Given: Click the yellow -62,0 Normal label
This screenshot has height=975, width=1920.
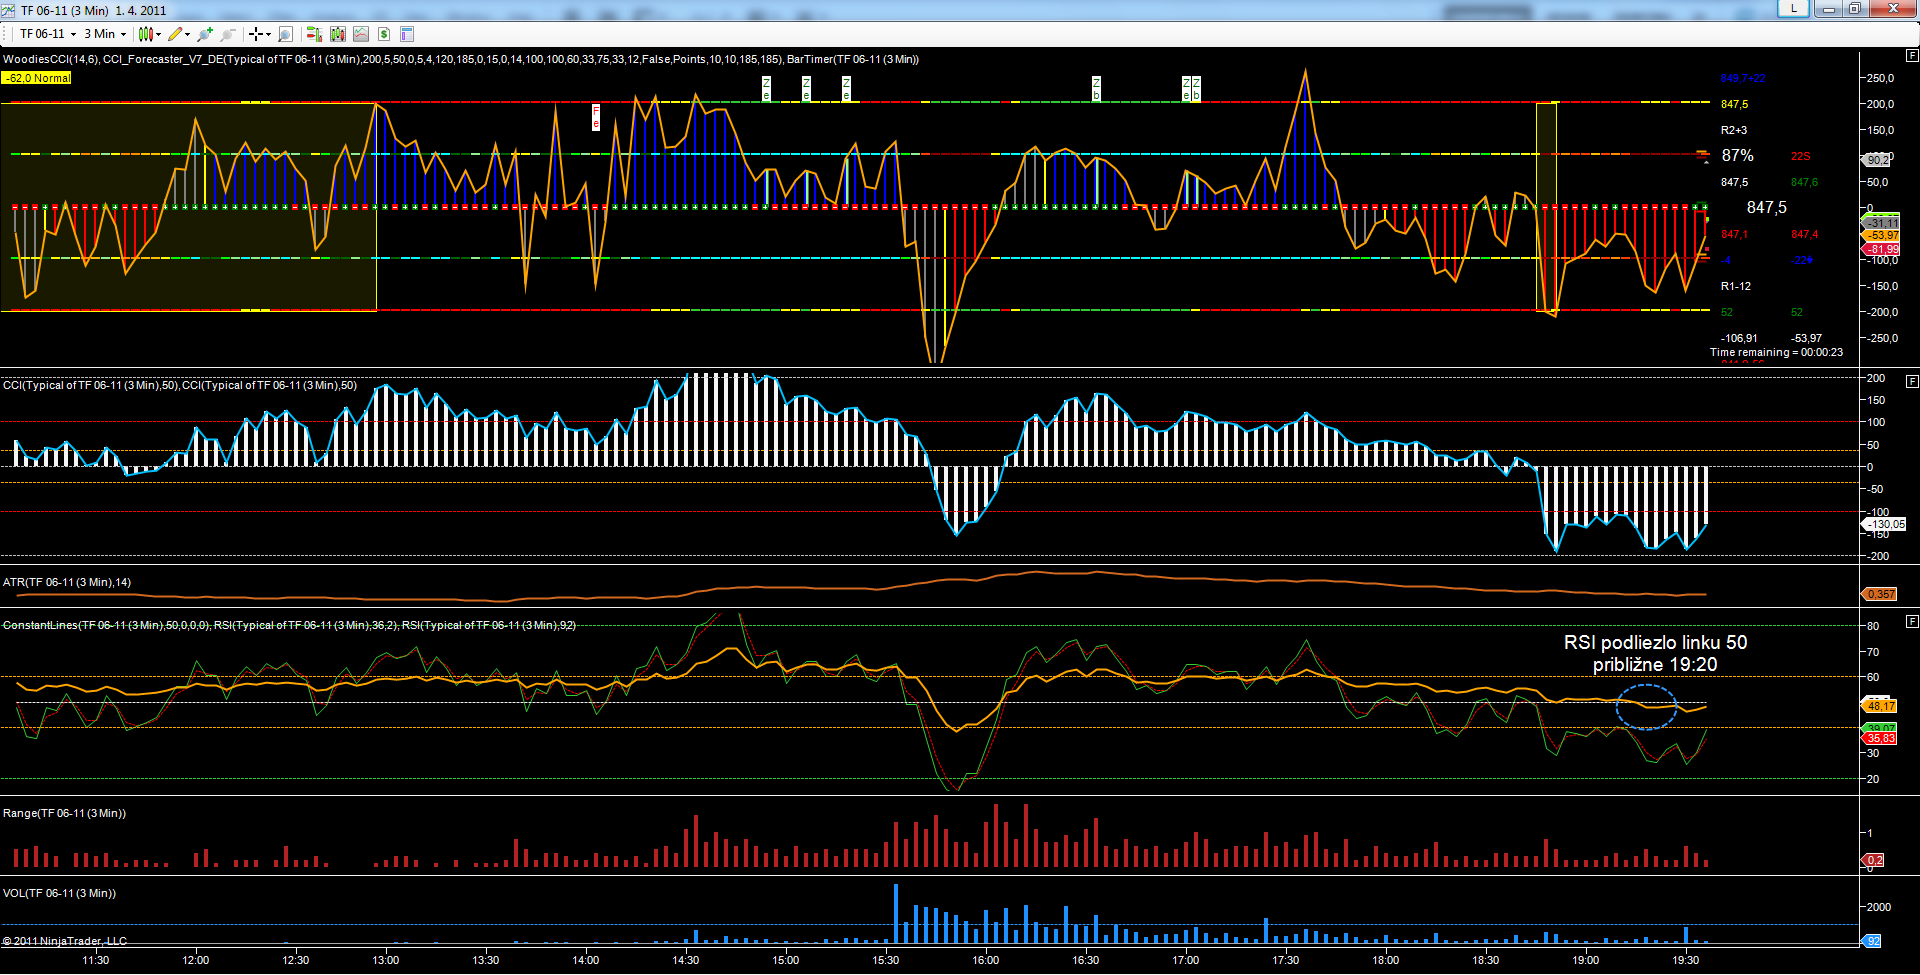Looking at the screenshot, I should (37, 78).
